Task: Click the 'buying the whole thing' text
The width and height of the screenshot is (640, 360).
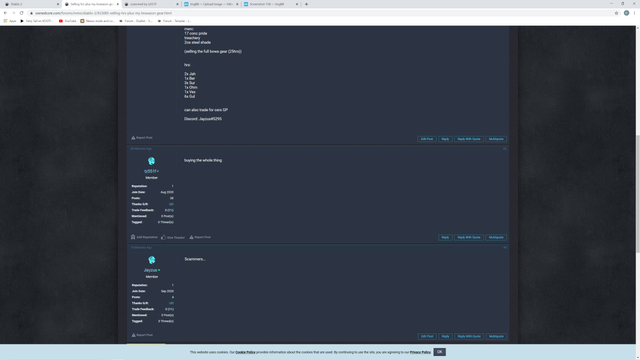Action: 203,160
